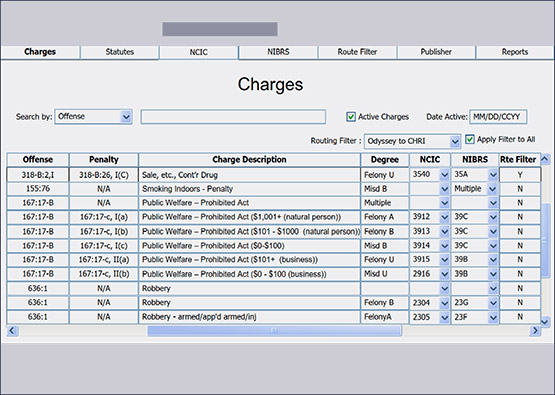Open the NCIC tab

[x=199, y=52]
